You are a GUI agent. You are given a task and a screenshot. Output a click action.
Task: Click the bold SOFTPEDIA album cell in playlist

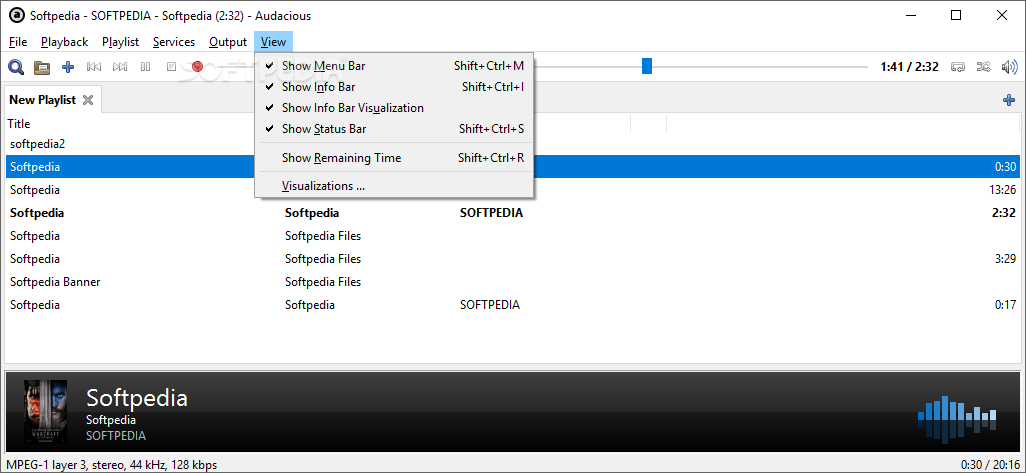coord(491,213)
